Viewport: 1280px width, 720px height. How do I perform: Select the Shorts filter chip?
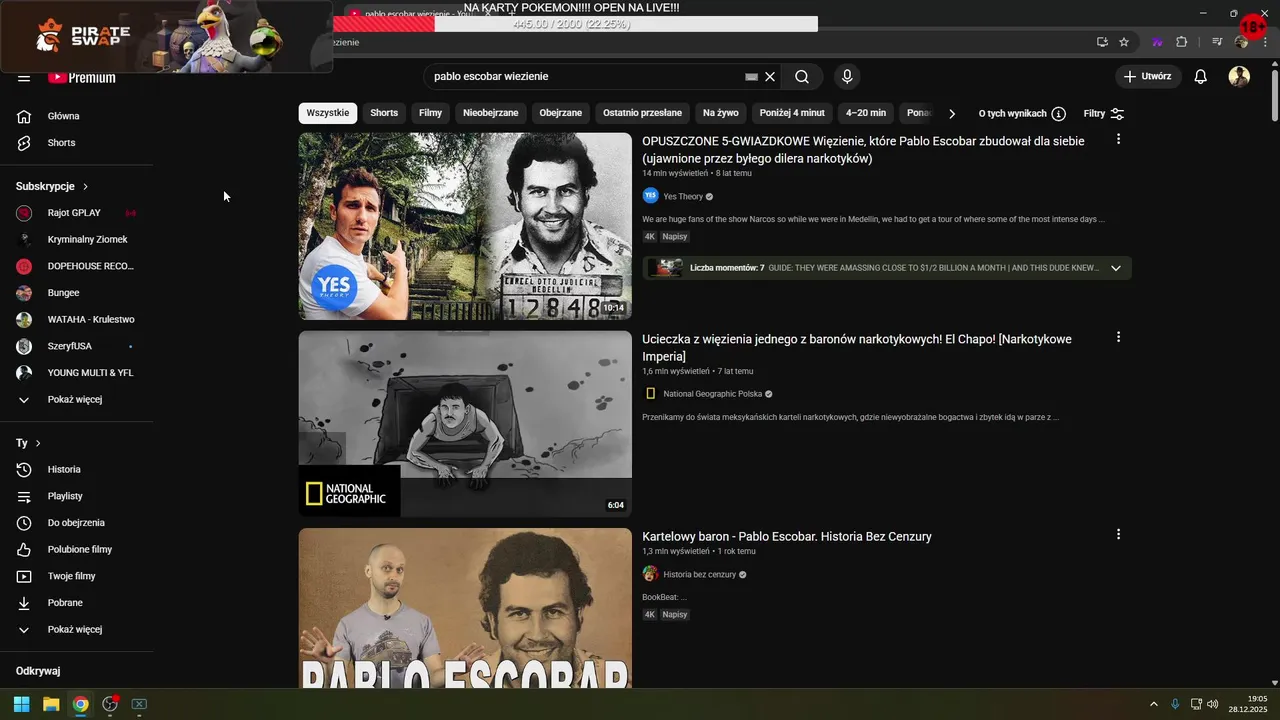[x=384, y=113]
